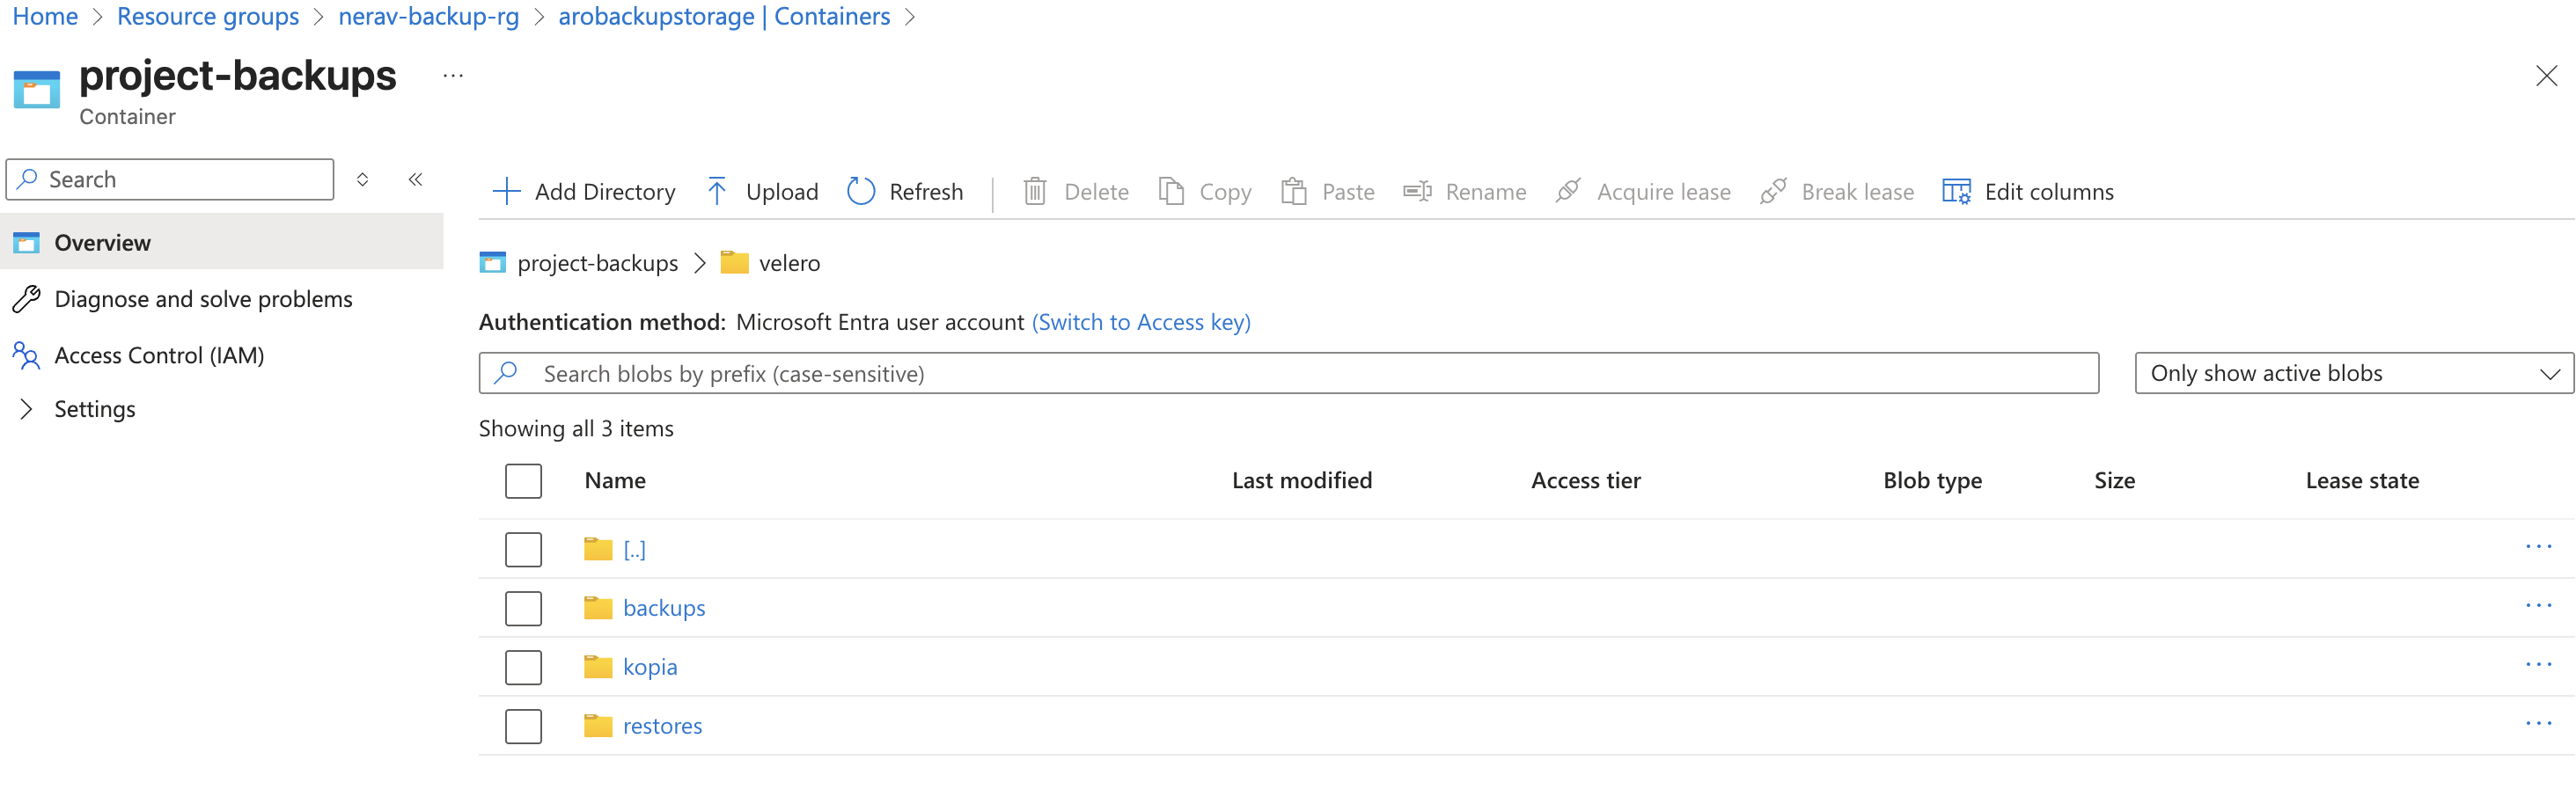The width and height of the screenshot is (2576, 797).
Task: Navigate to nerav-backup-rg breadcrumb
Action: 428,16
